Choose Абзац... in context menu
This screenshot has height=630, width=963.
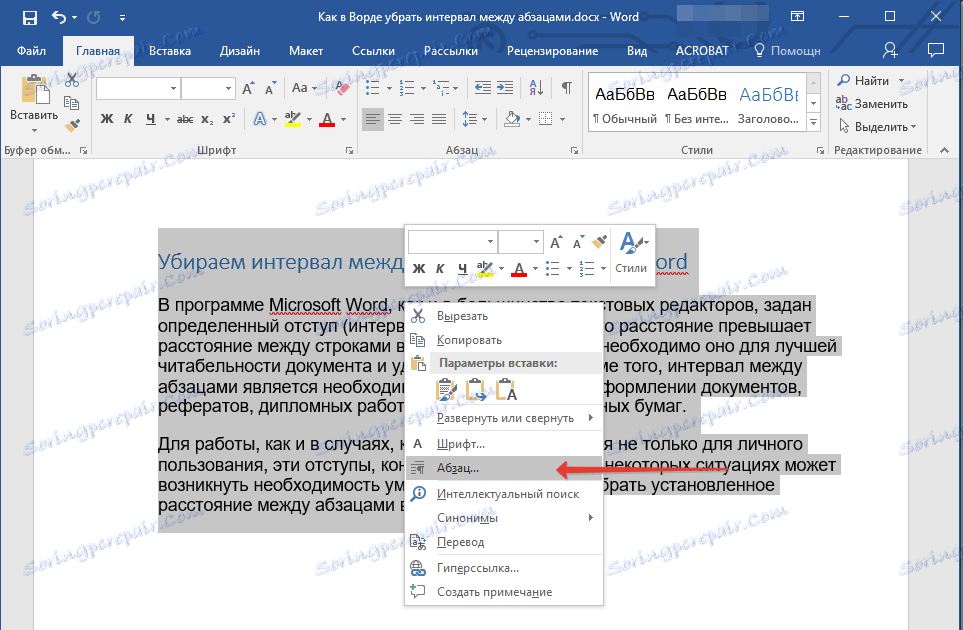[x=504, y=468]
